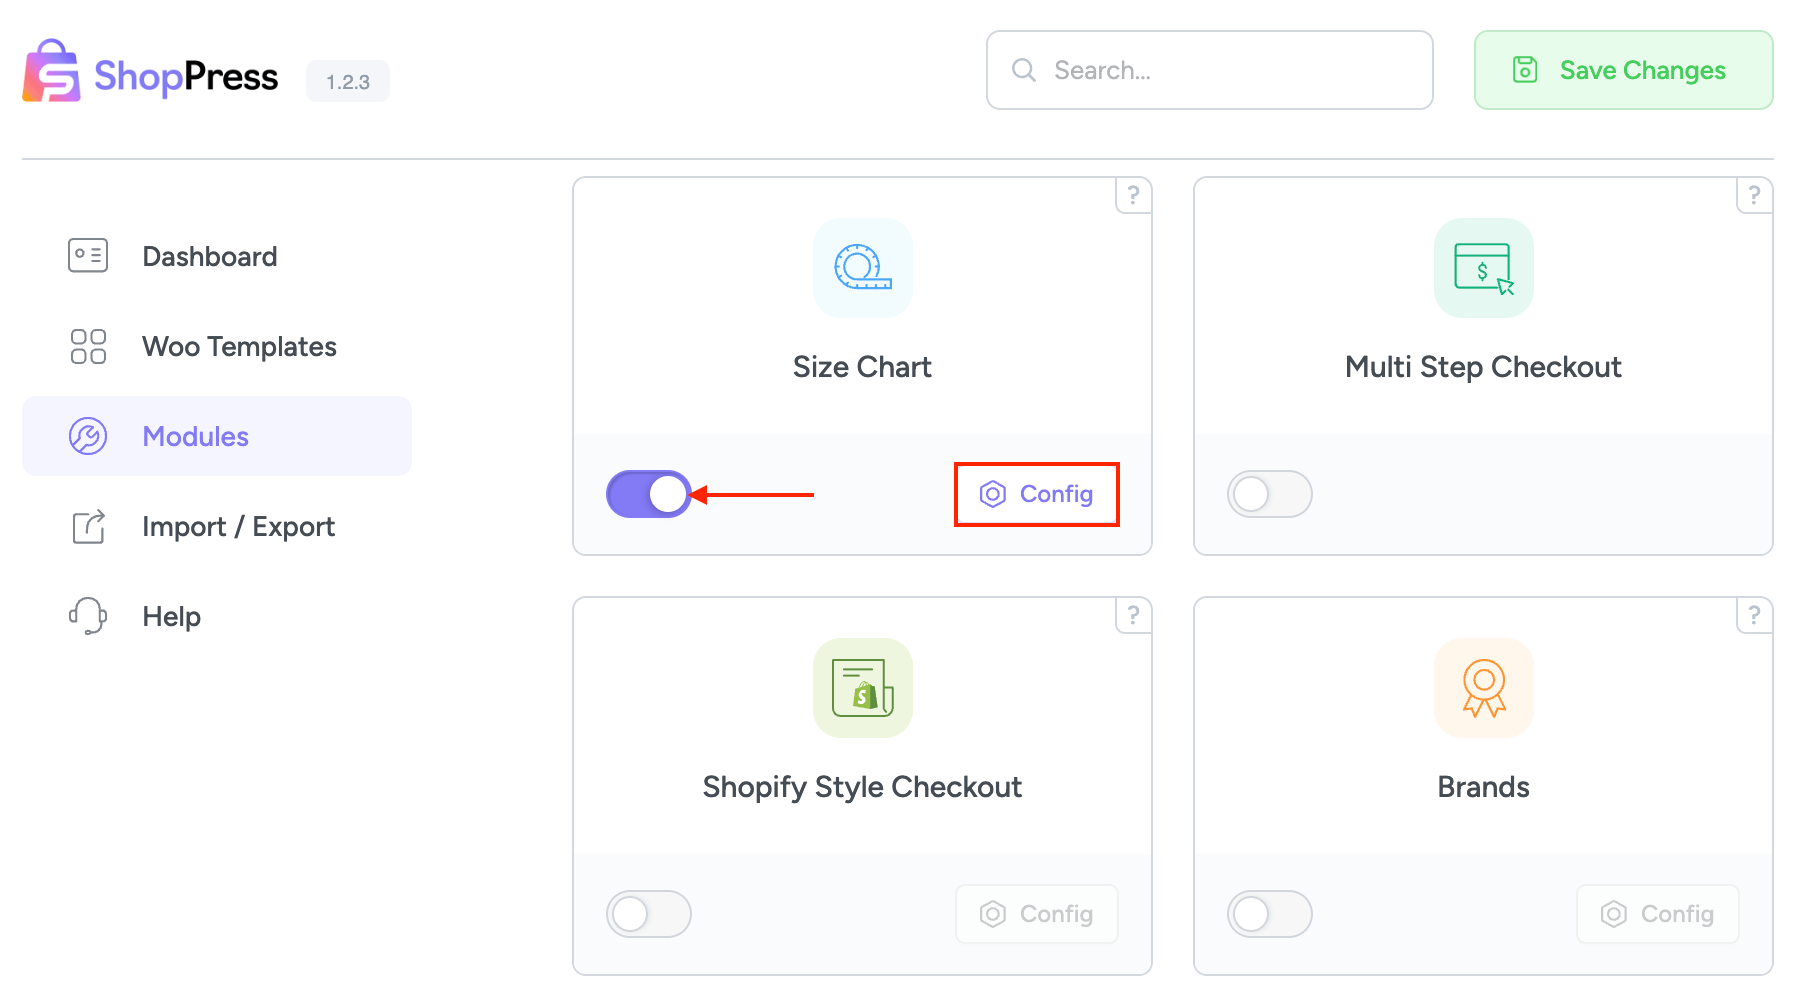Click the Multi Step Checkout payment icon
This screenshot has width=1804, height=1004.
point(1483,268)
